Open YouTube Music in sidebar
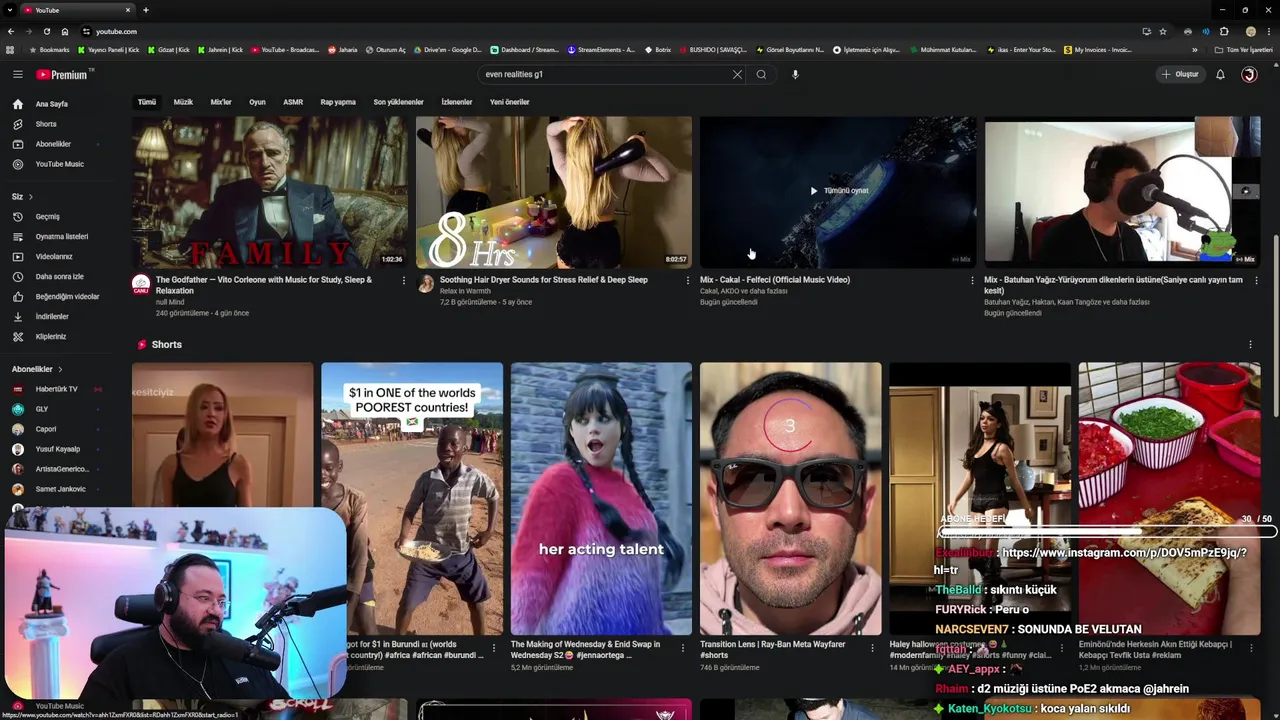 click(x=60, y=164)
